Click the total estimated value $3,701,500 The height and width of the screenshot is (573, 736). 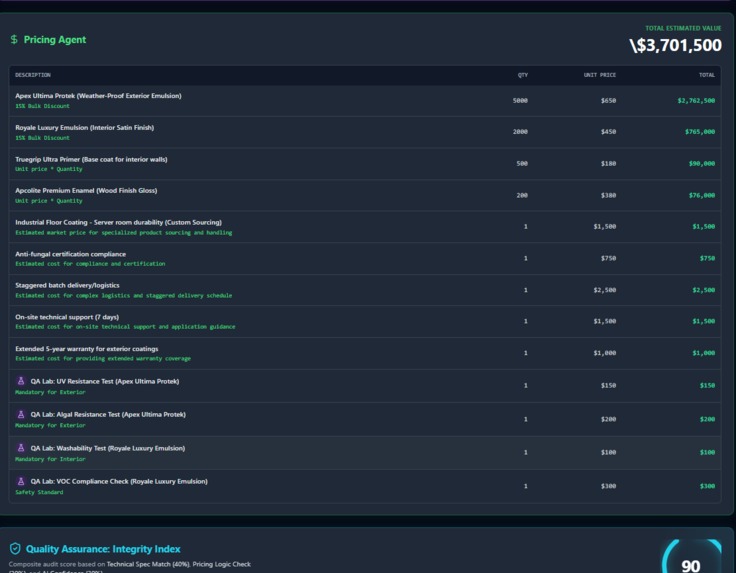click(675, 45)
